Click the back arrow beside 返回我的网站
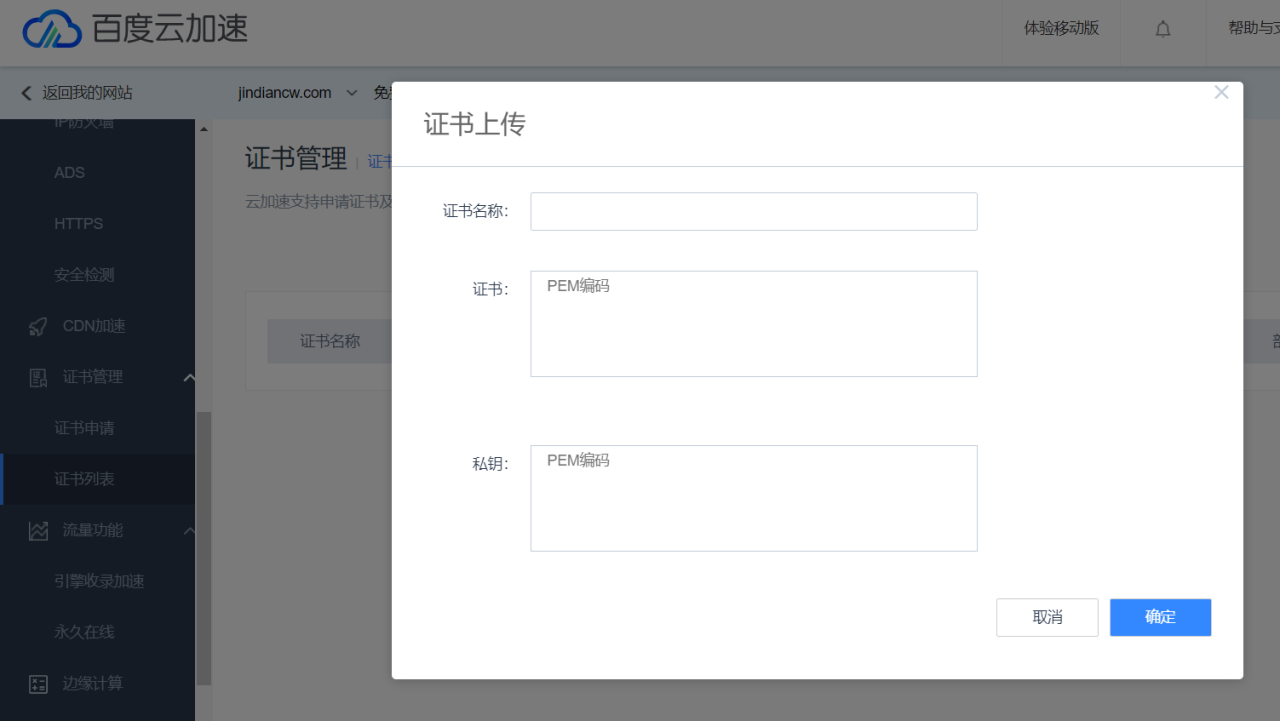The image size is (1280, 721). pyautogui.click(x=25, y=93)
